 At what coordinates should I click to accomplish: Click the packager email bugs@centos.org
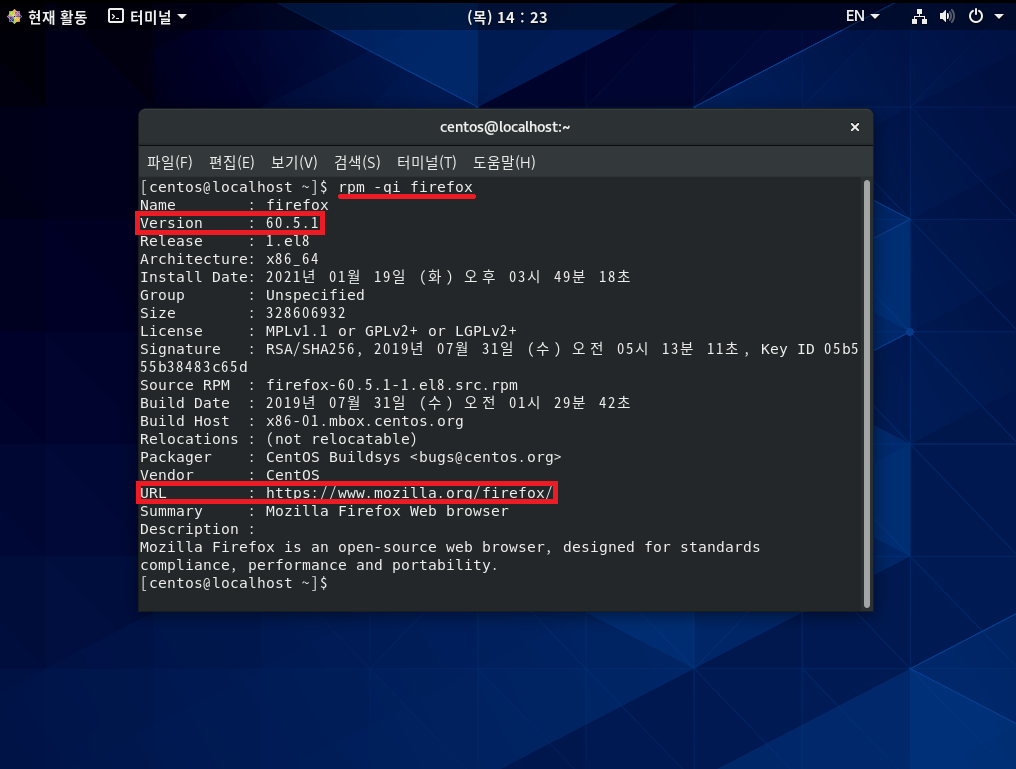(x=485, y=457)
